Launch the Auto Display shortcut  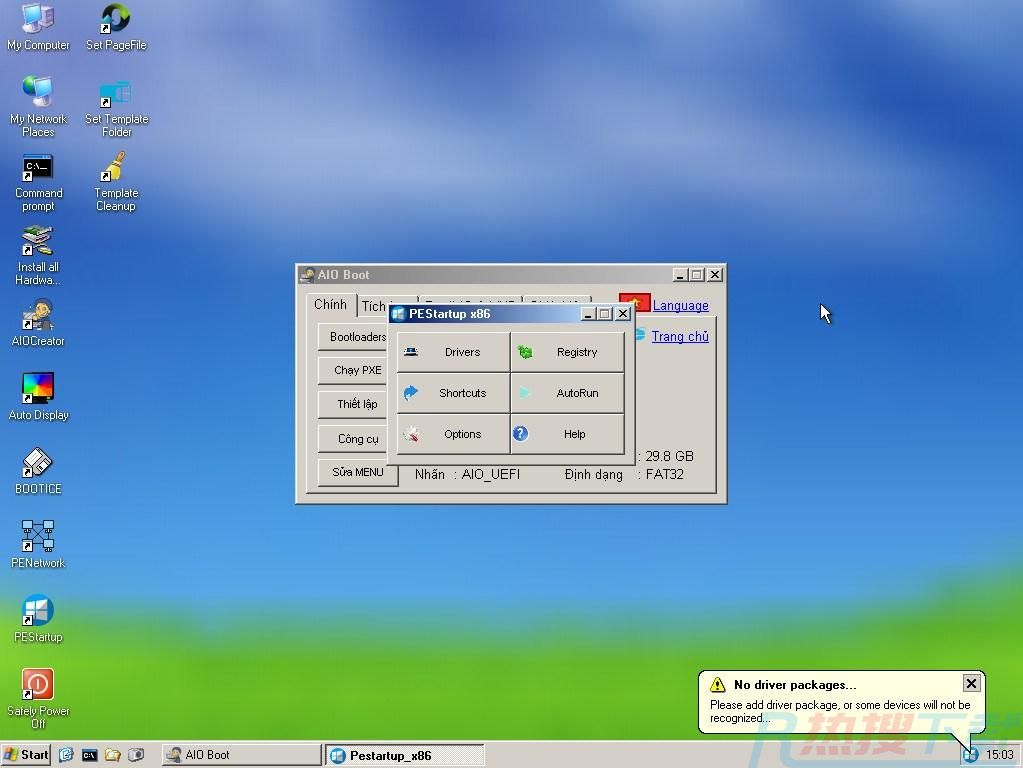[x=38, y=397]
